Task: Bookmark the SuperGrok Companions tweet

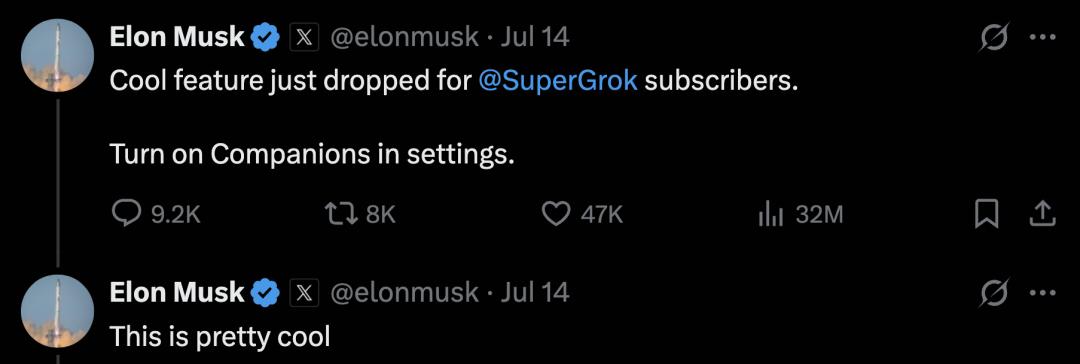Action: (x=986, y=214)
